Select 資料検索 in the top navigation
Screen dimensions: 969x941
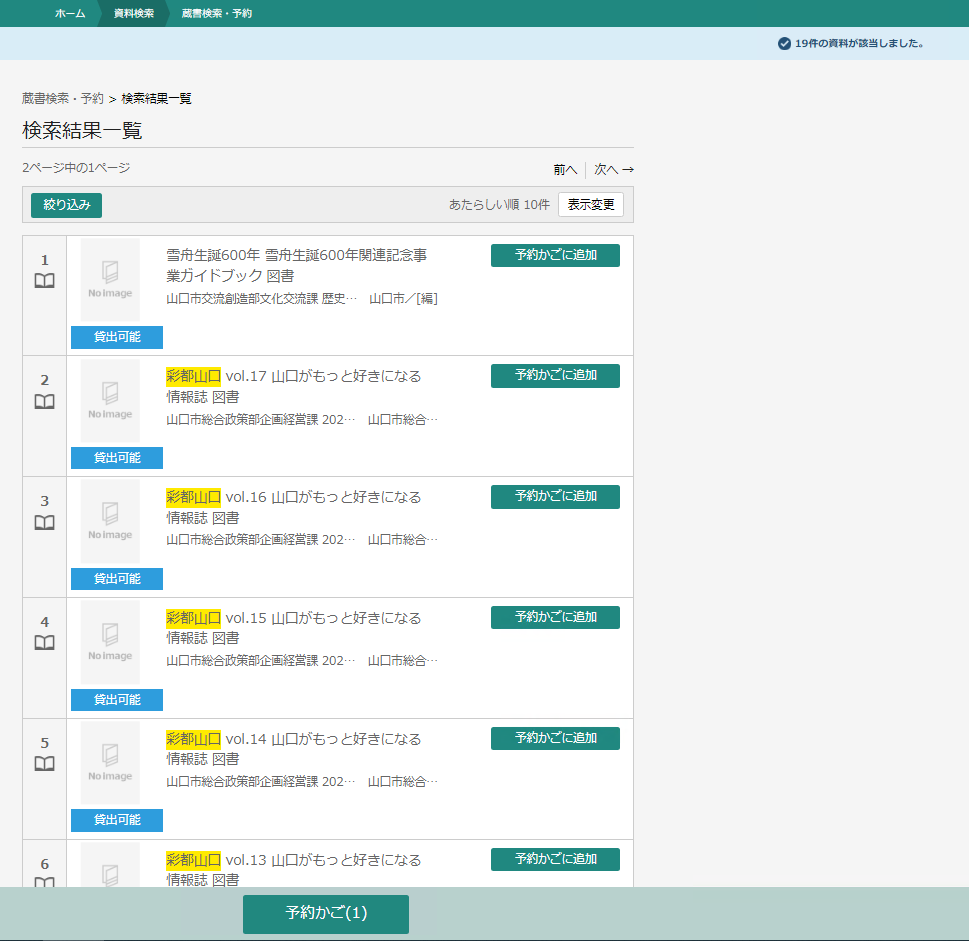click(x=134, y=13)
